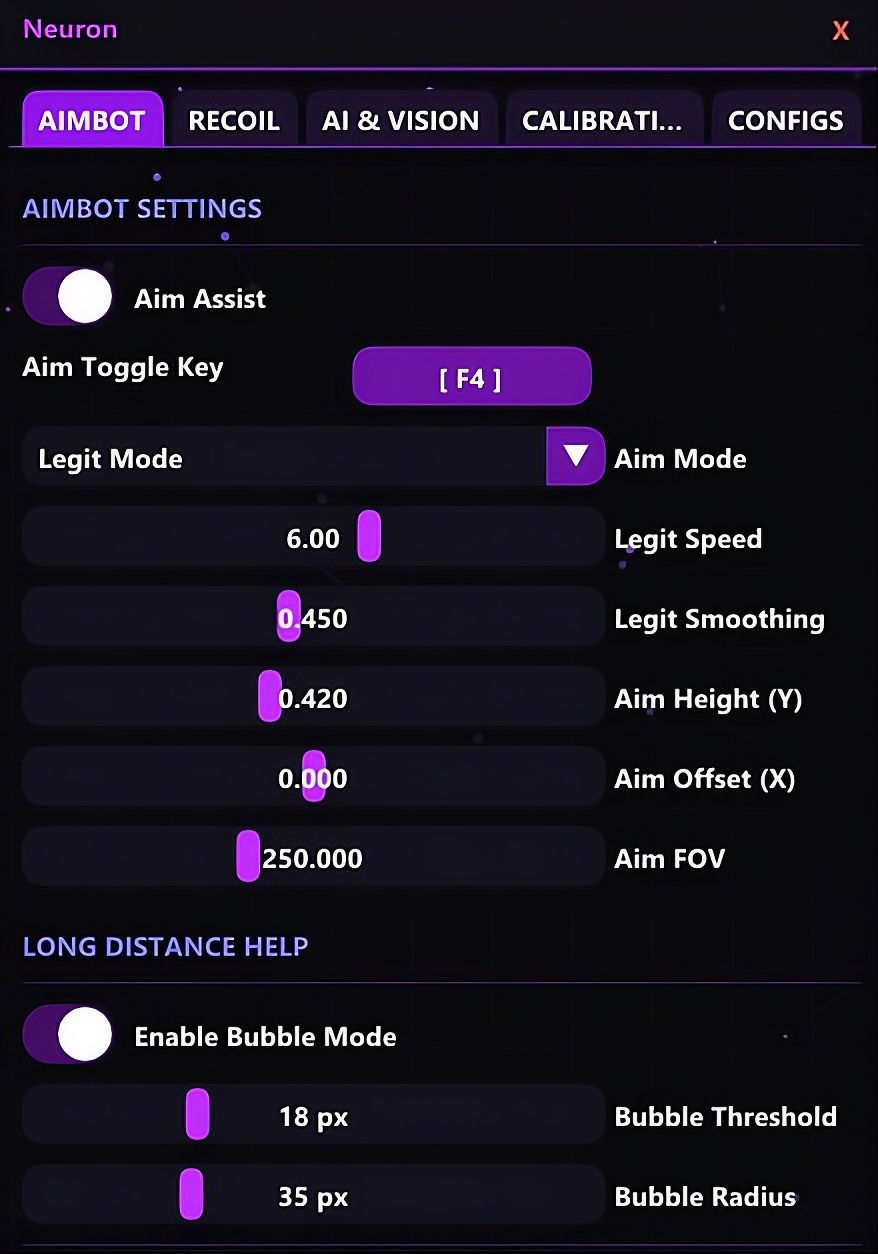Screen dimensions: 878x1254
Task: Click the Legit Speed slider handle
Action: 369,536
